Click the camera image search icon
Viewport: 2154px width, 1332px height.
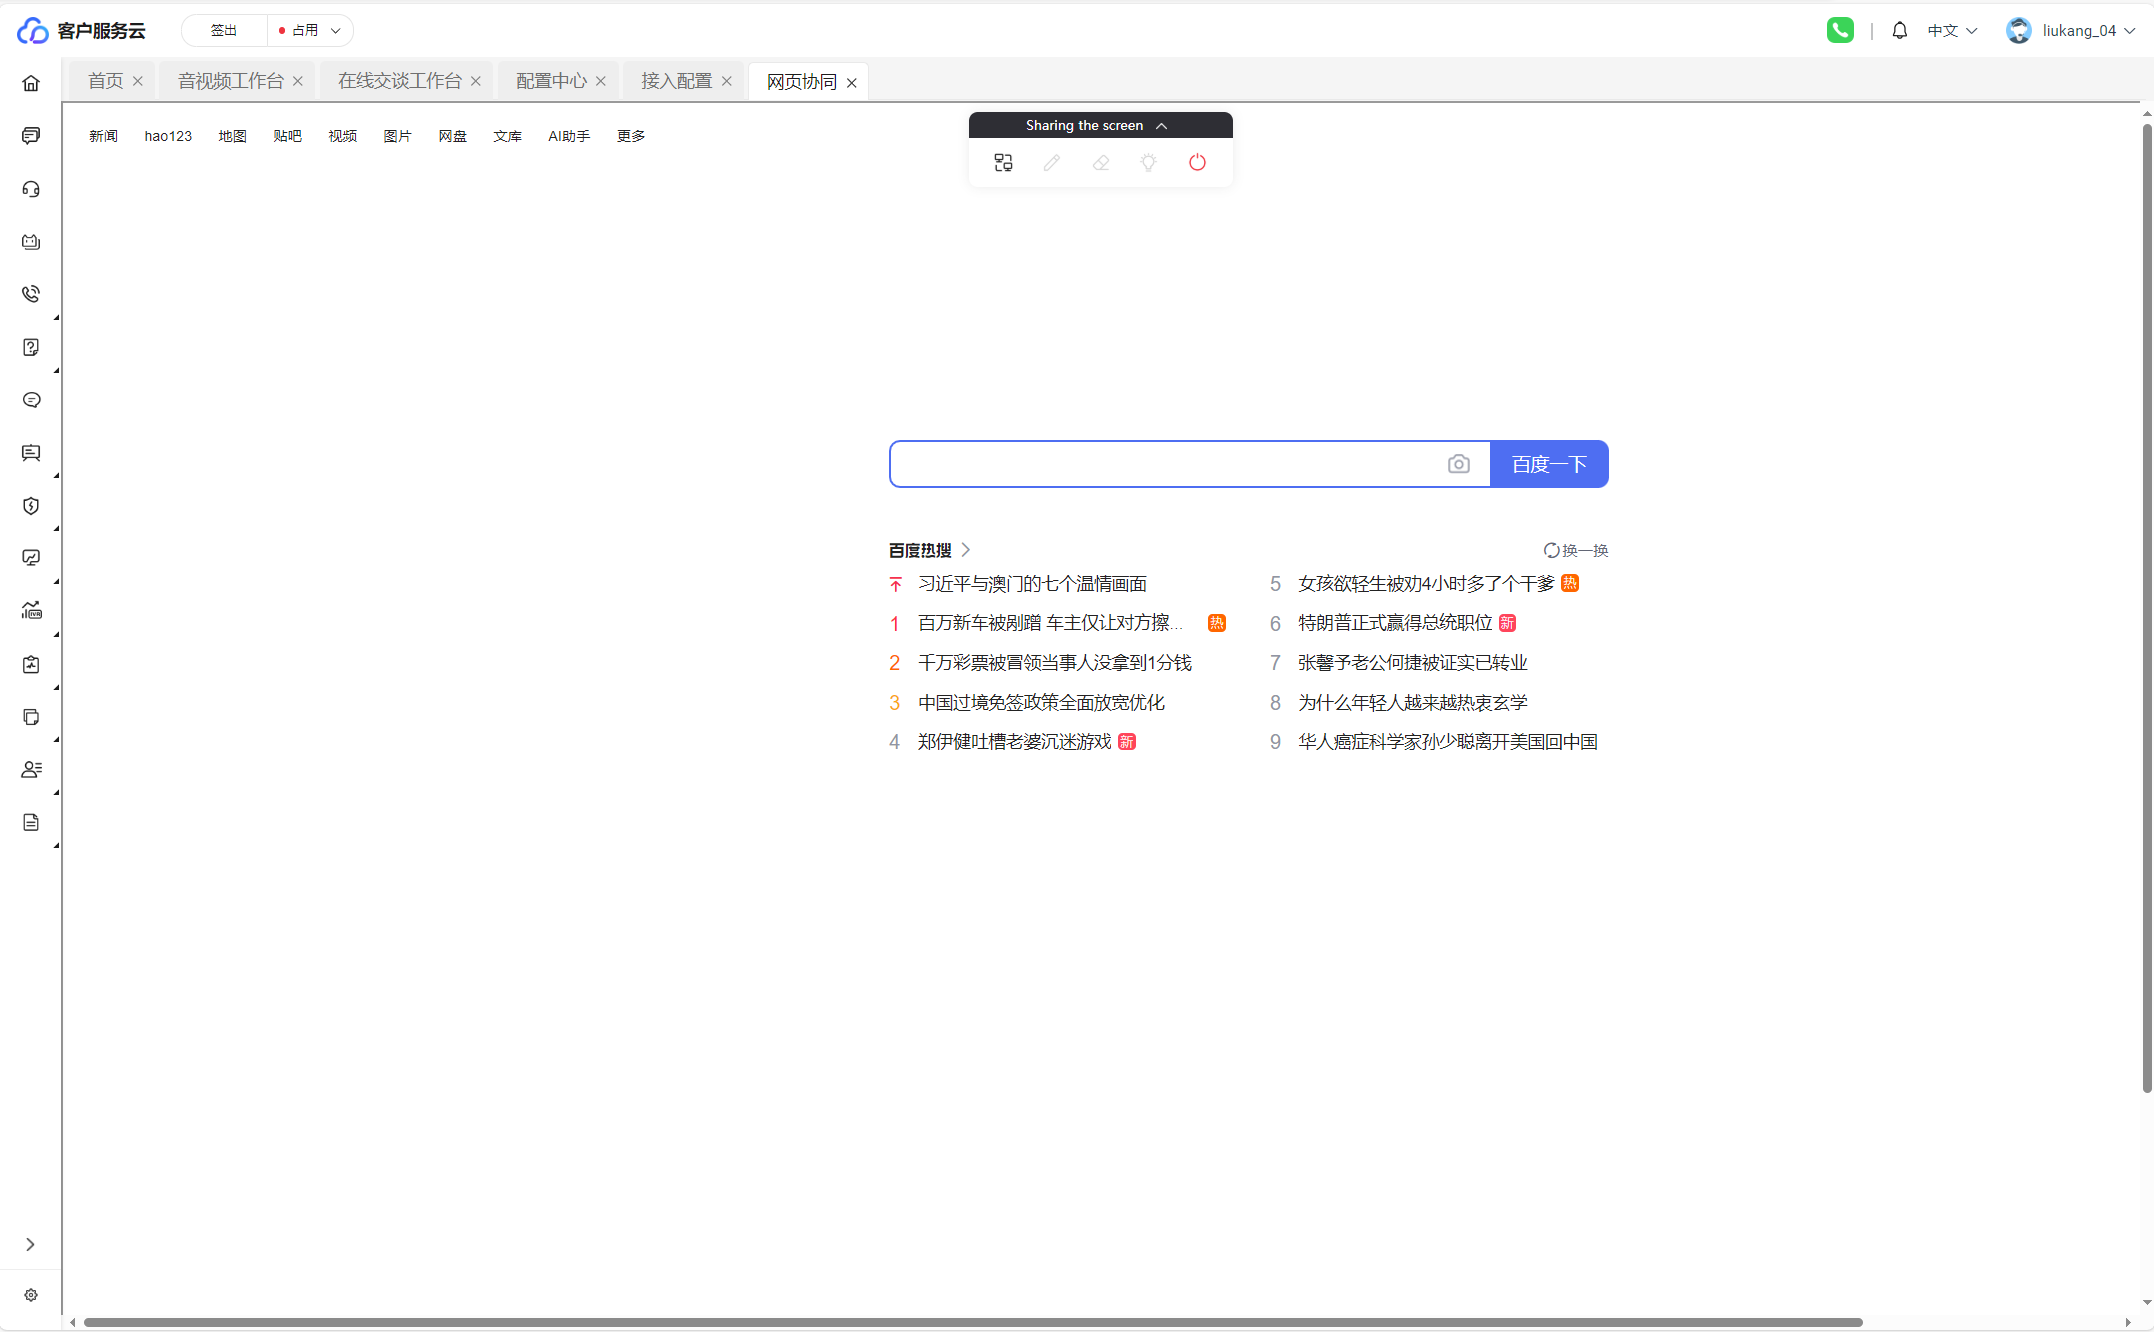click(x=1459, y=464)
